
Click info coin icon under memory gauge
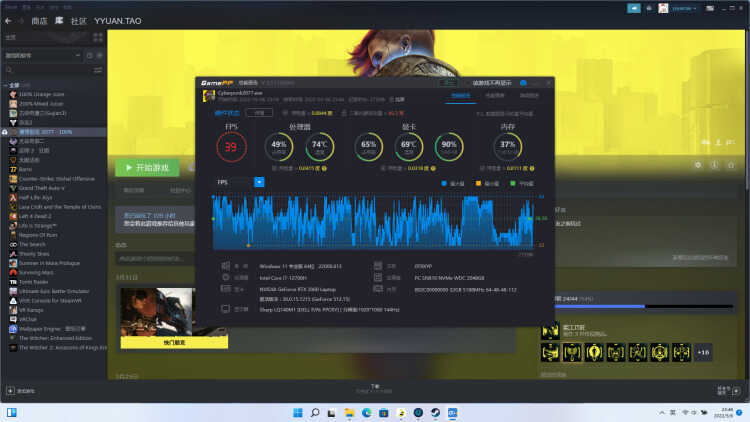(x=532, y=168)
